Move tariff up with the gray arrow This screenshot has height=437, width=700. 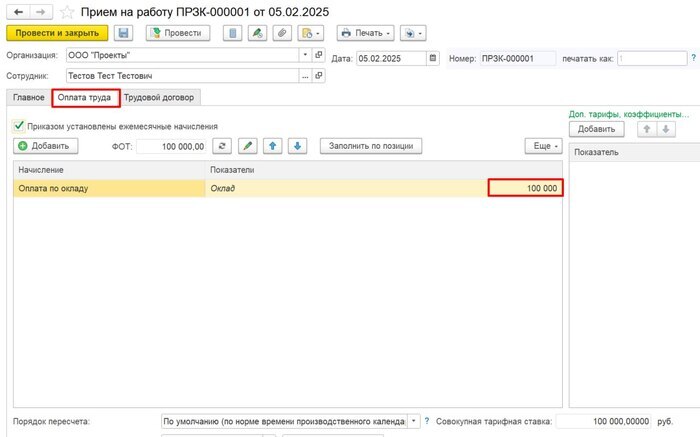pos(646,129)
